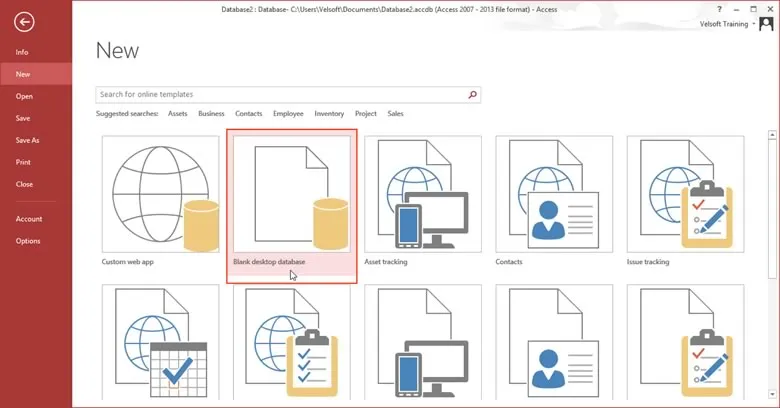Click the scrollbar down arrow

point(772,395)
